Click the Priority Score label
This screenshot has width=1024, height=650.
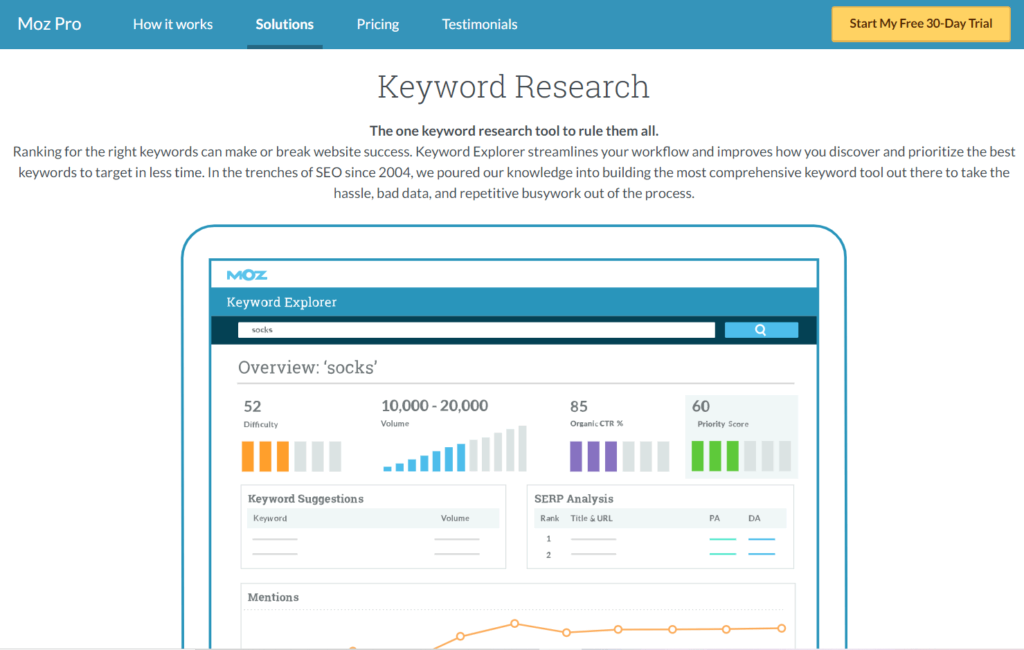[x=723, y=424]
